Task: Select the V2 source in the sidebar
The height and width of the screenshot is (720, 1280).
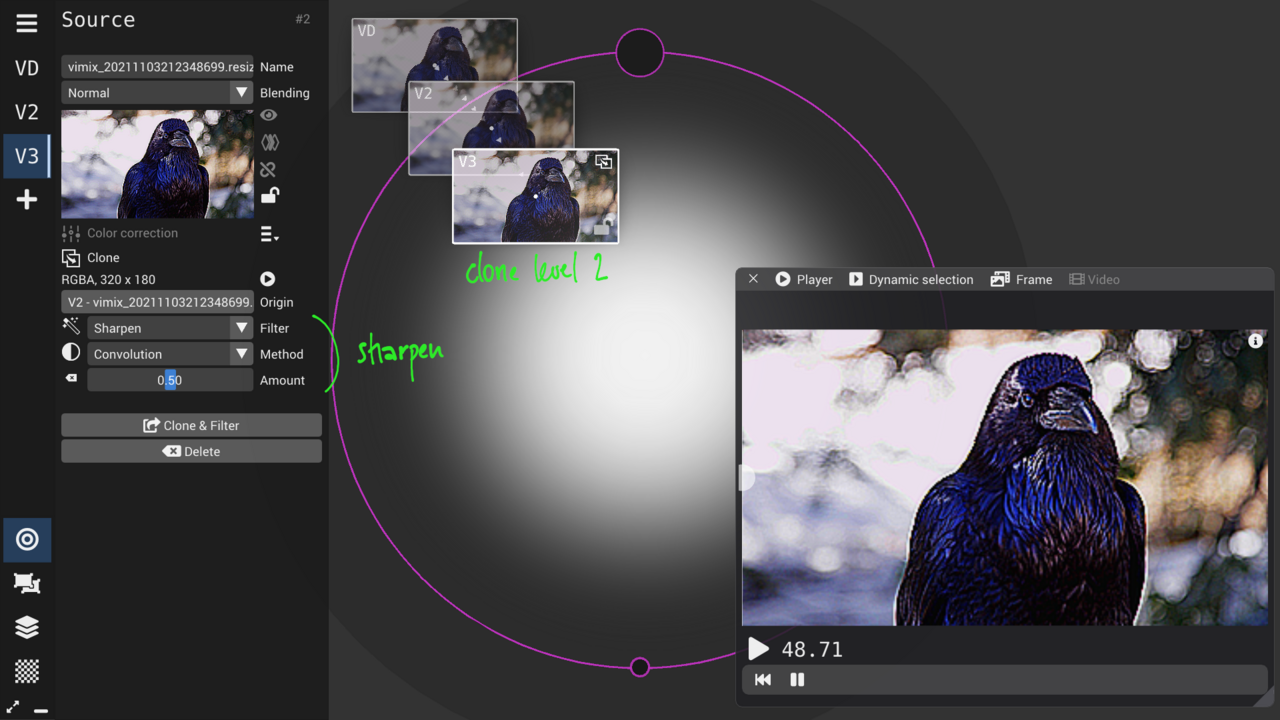Action: coord(26,112)
